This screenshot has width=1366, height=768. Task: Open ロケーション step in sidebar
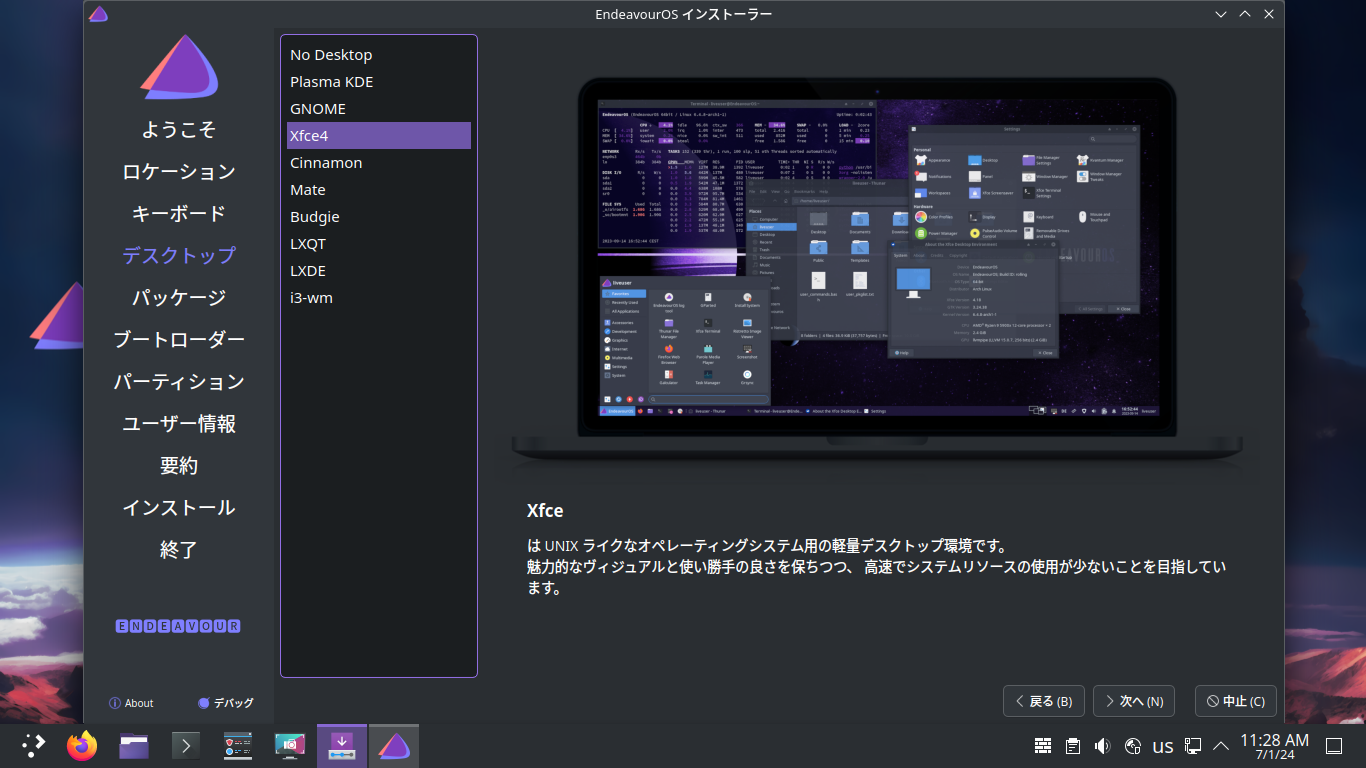tap(179, 172)
